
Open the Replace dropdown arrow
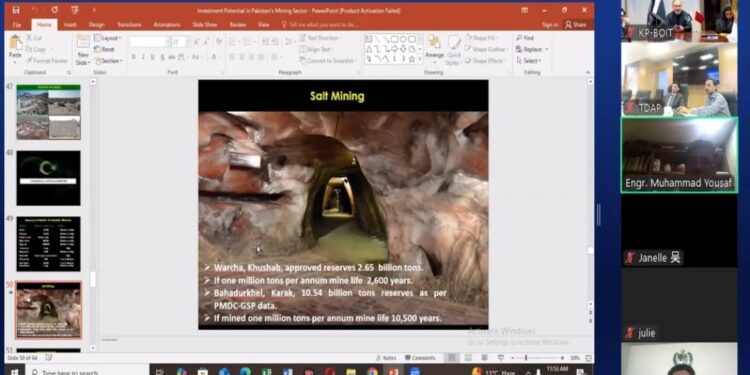coord(547,49)
